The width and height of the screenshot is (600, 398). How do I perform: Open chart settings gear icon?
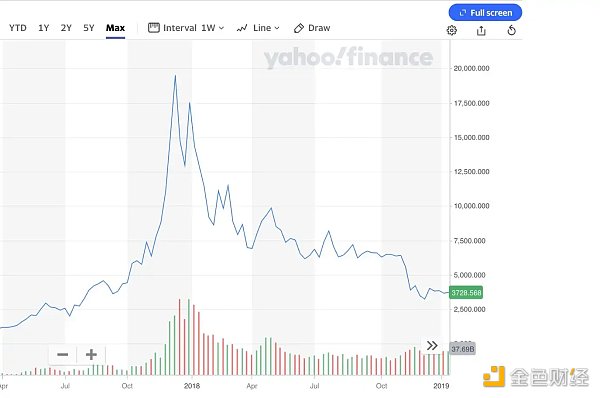[452, 30]
